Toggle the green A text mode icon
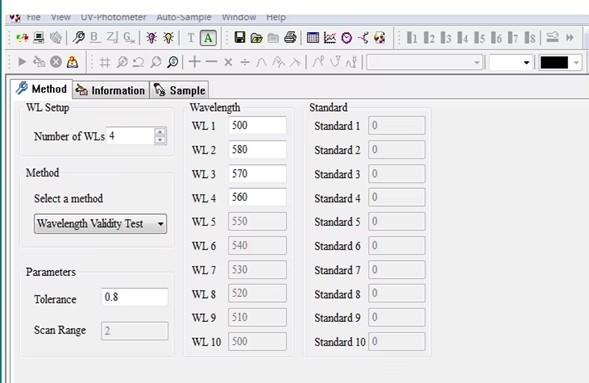The height and width of the screenshot is (383, 589). (208, 38)
